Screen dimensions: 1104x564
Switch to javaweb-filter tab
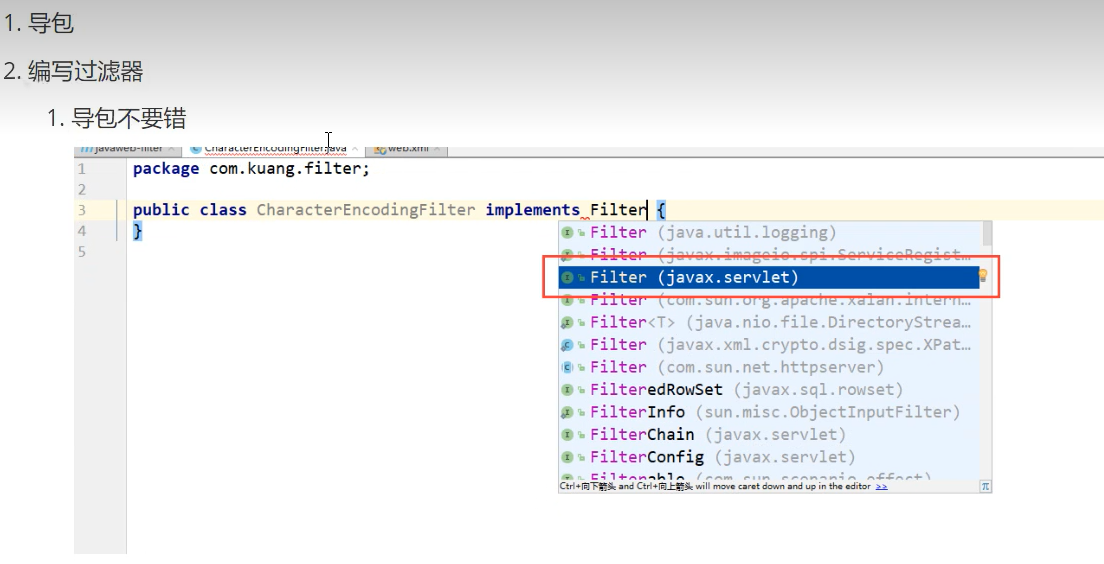point(128,149)
